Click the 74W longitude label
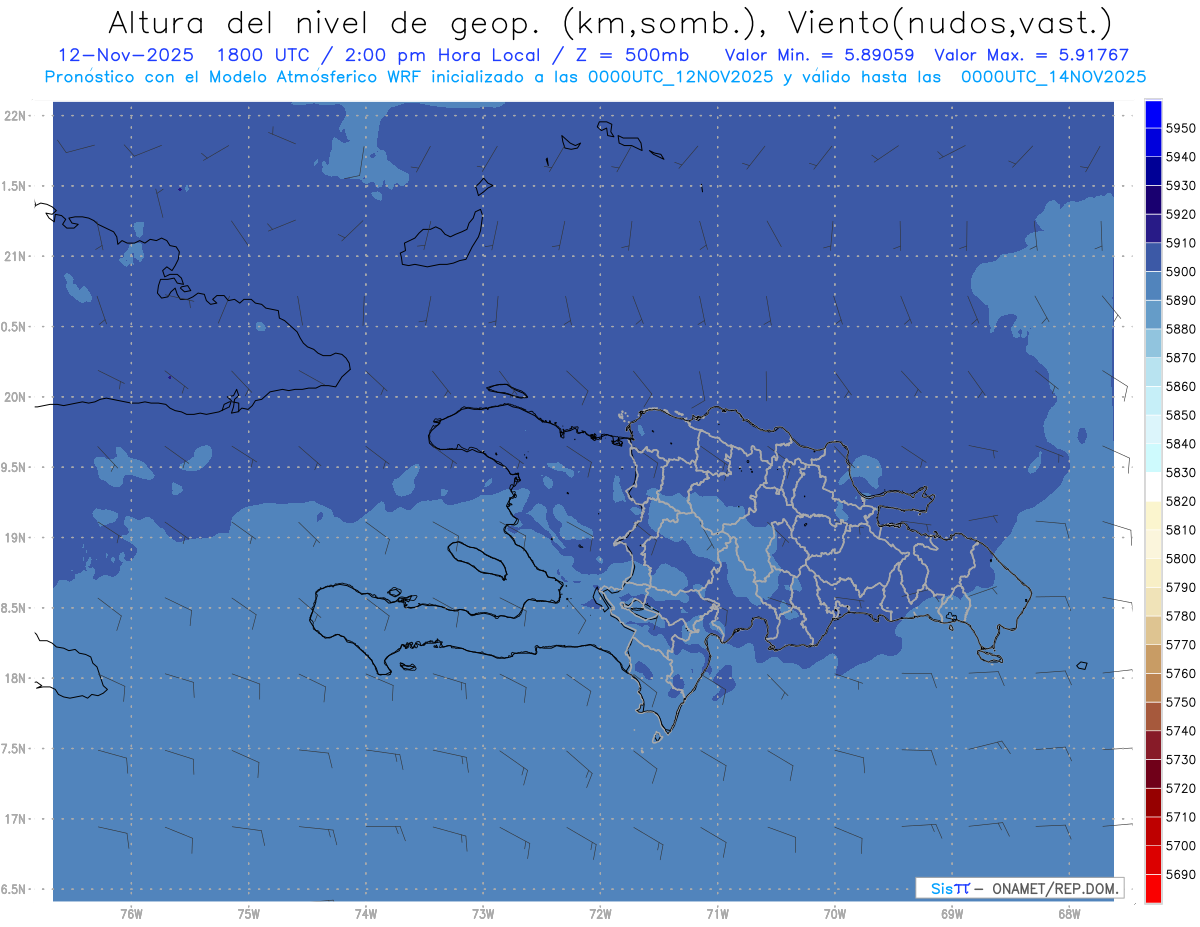This screenshot has height=927, width=1200. point(366,915)
